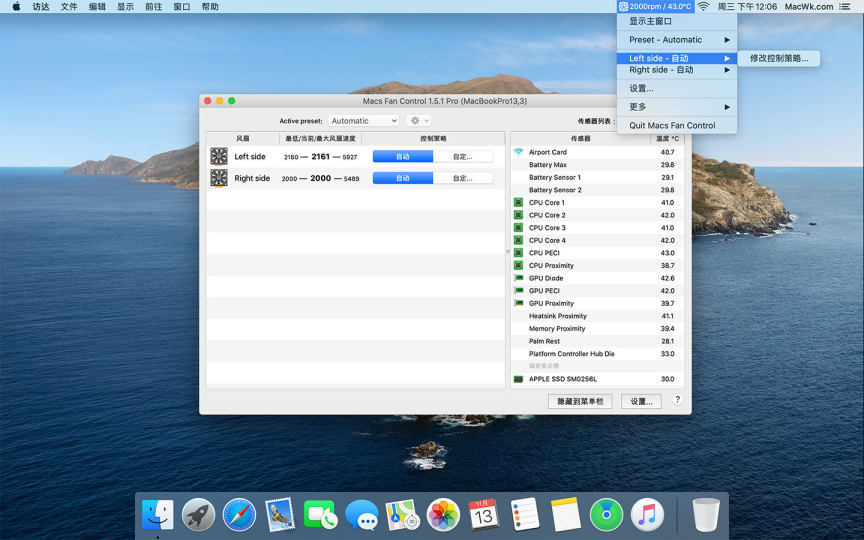This screenshot has width=864, height=540.
Task: Expand the Left side - 自动 submenu
Action: pos(677,58)
